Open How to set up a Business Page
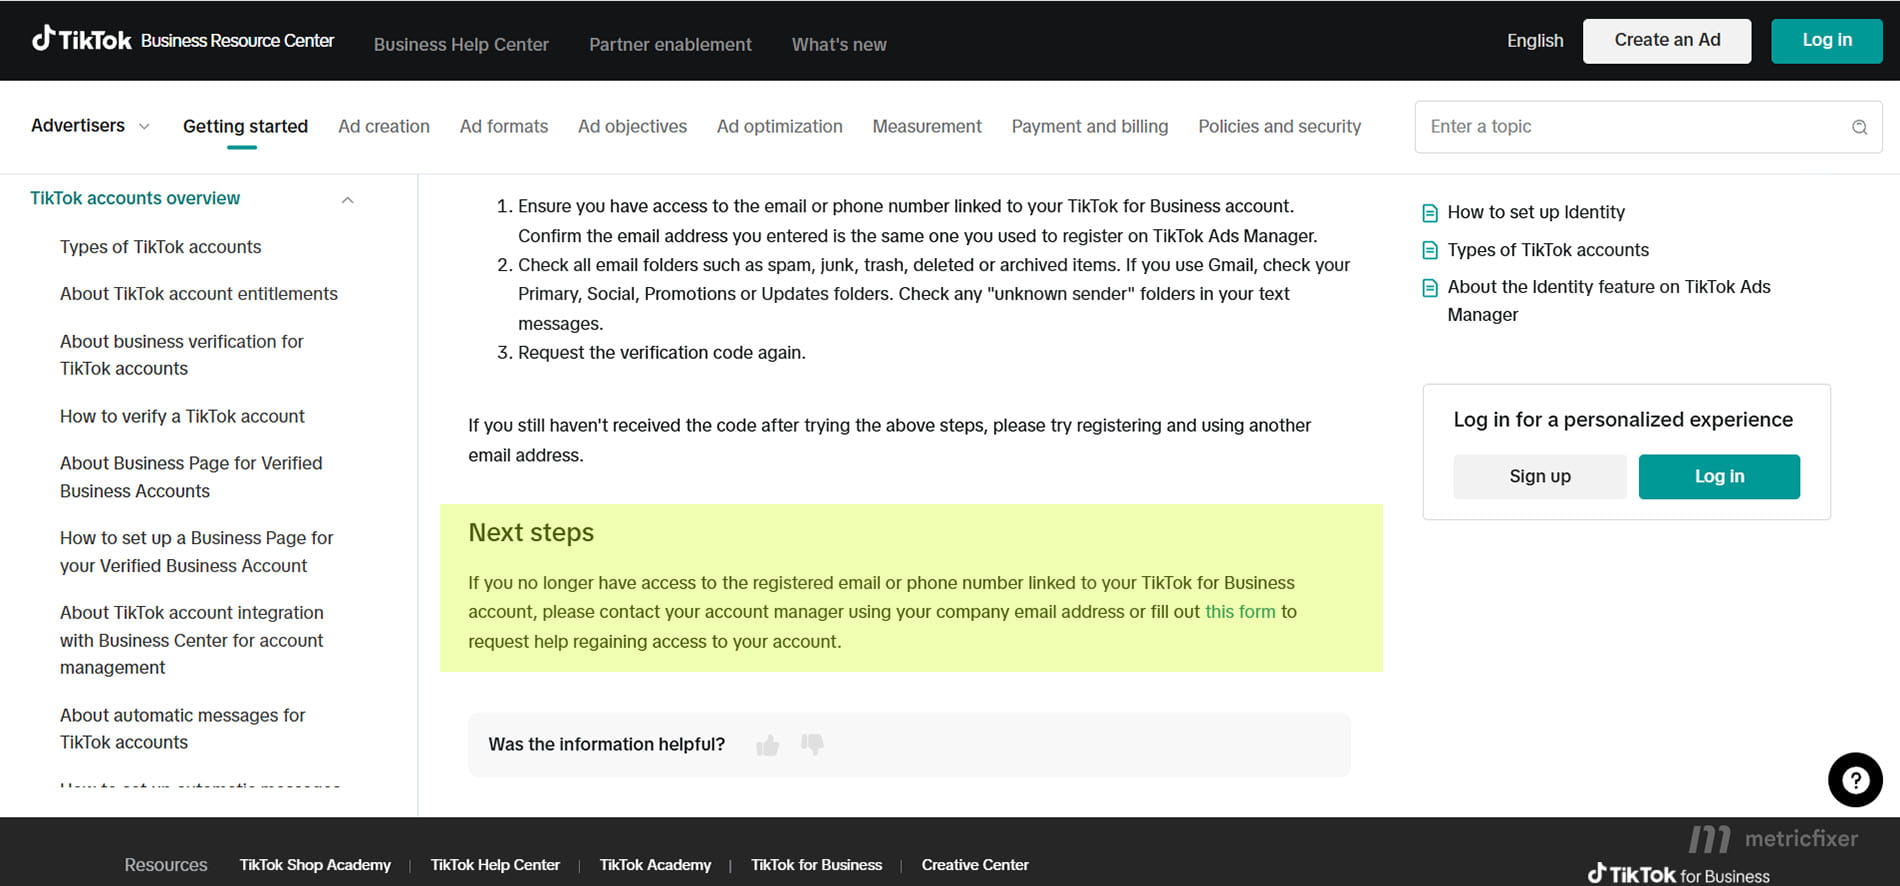 click(196, 552)
